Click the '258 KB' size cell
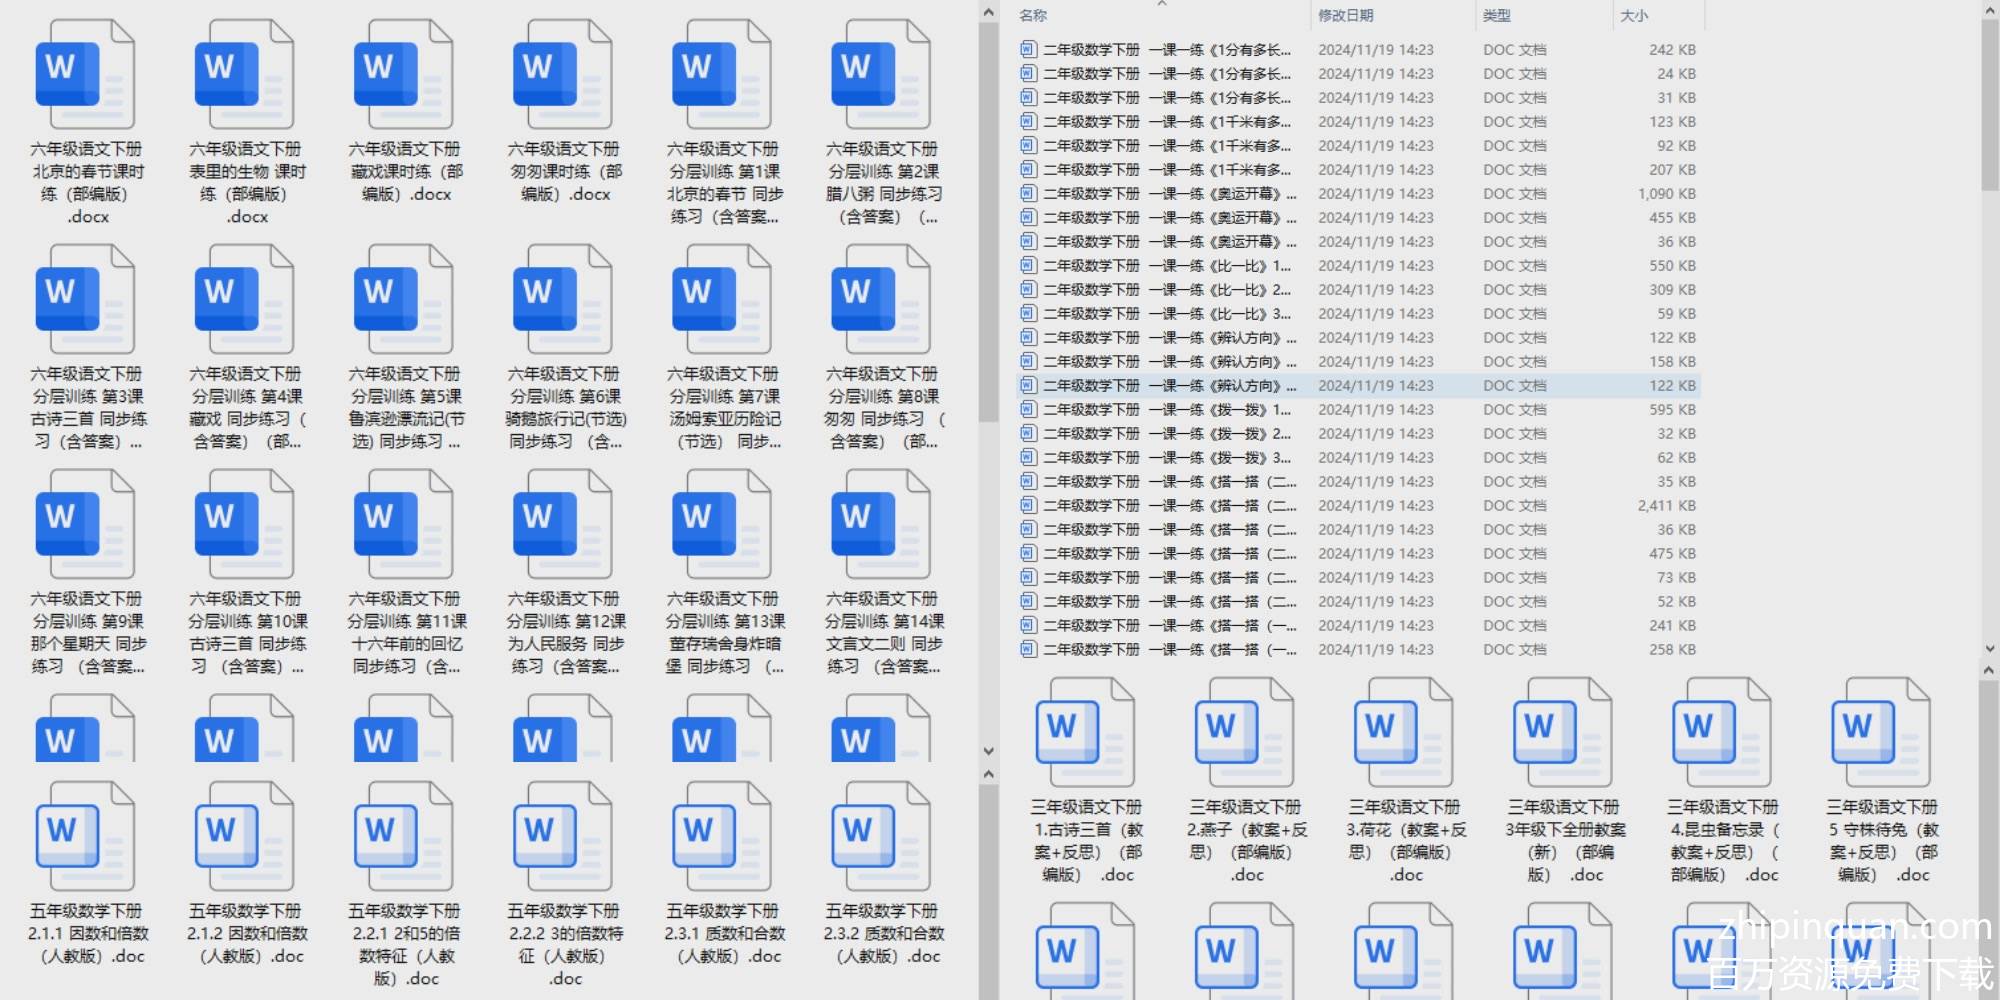The width and height of the screenshot is (2000, 1000). click(1672, 649)
